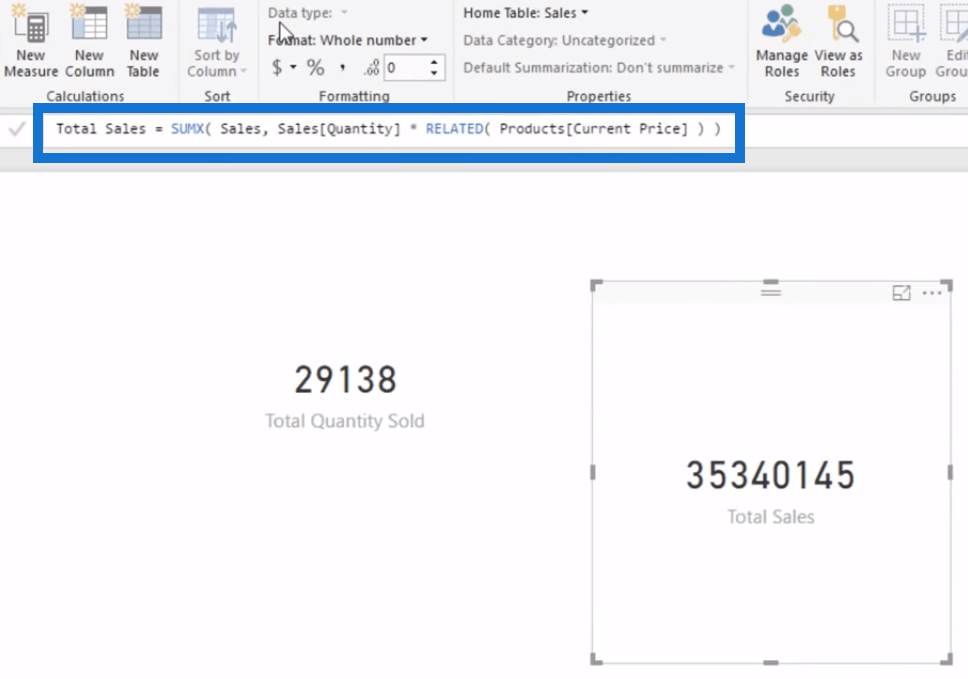This screenshot has height=679, width=968.
Task: Open More options on Total Sales card
Action: coord(932,293)
